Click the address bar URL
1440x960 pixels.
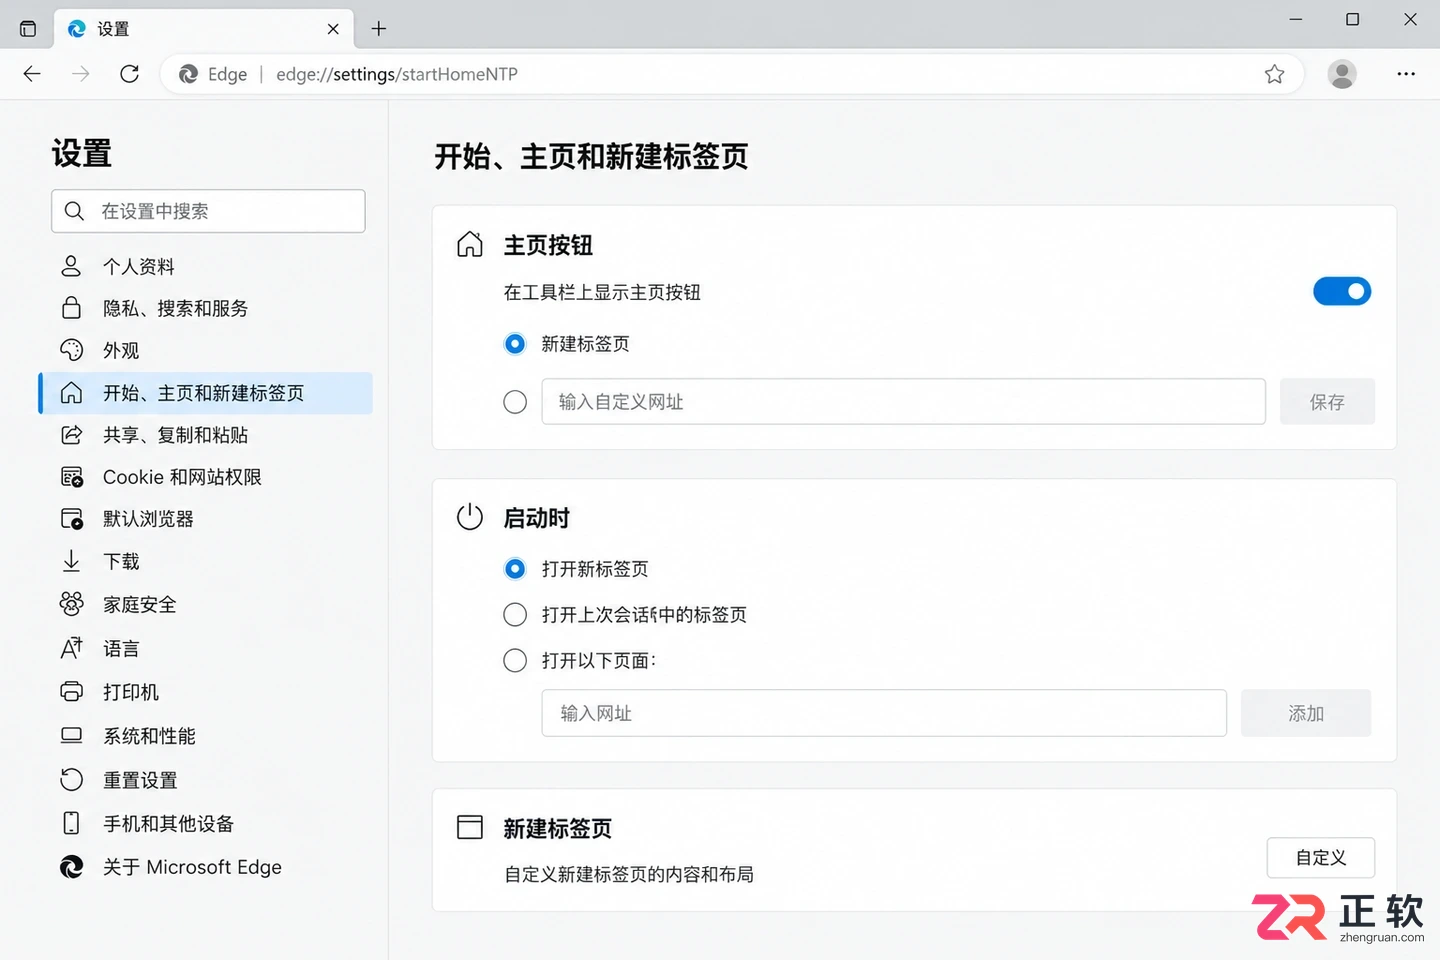pos(397,74)
